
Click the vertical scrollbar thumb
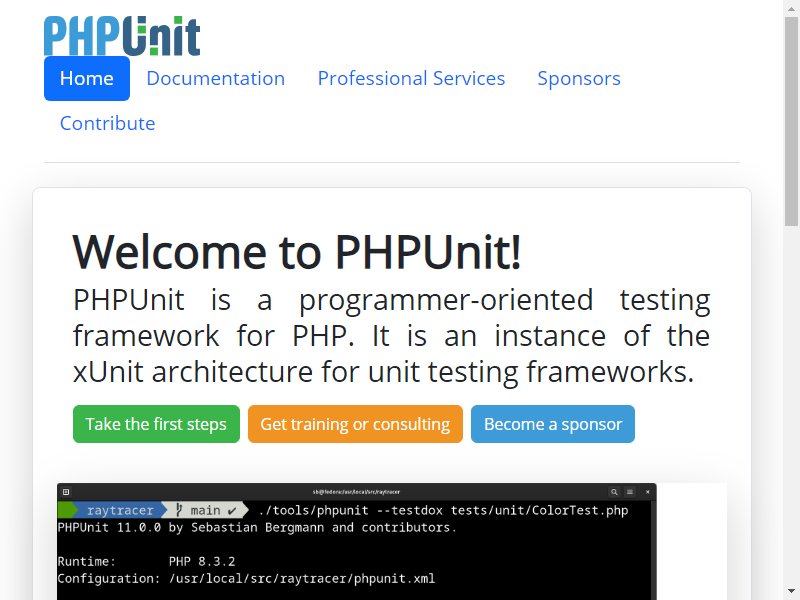(791, 121)
